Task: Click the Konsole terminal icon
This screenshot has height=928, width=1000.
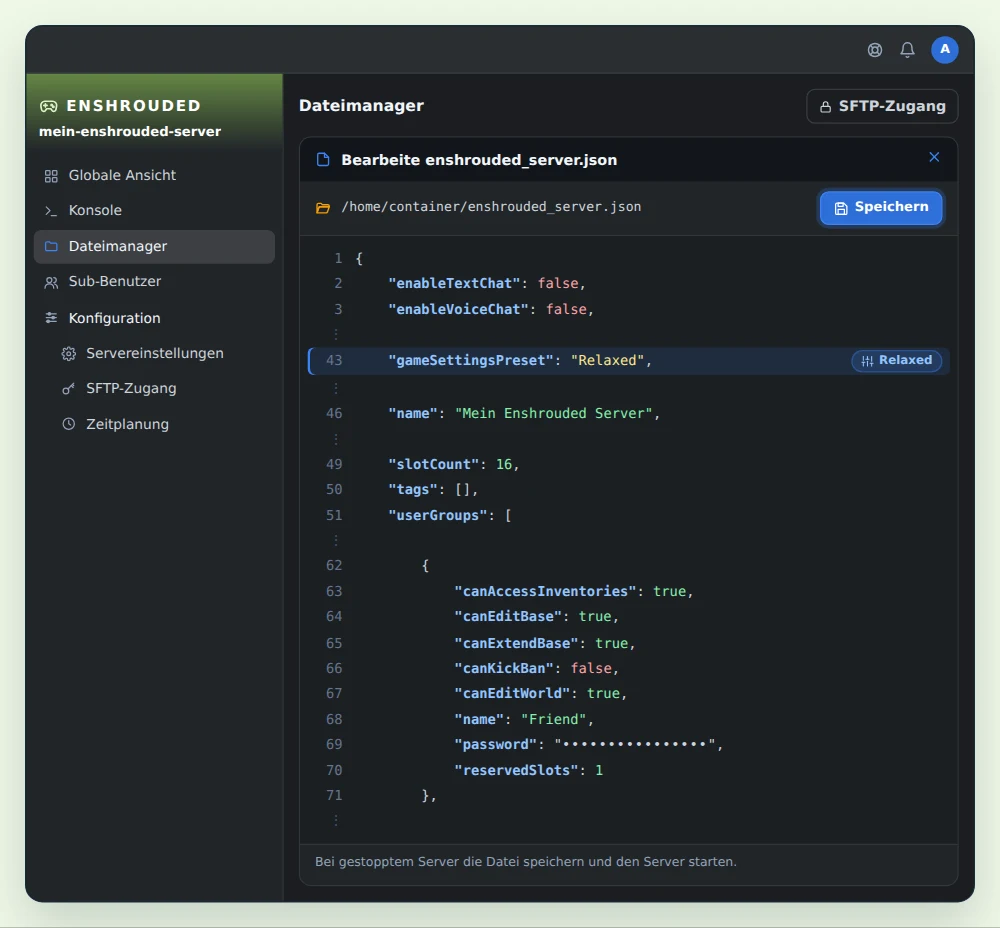Action: (x=51, y=210)
